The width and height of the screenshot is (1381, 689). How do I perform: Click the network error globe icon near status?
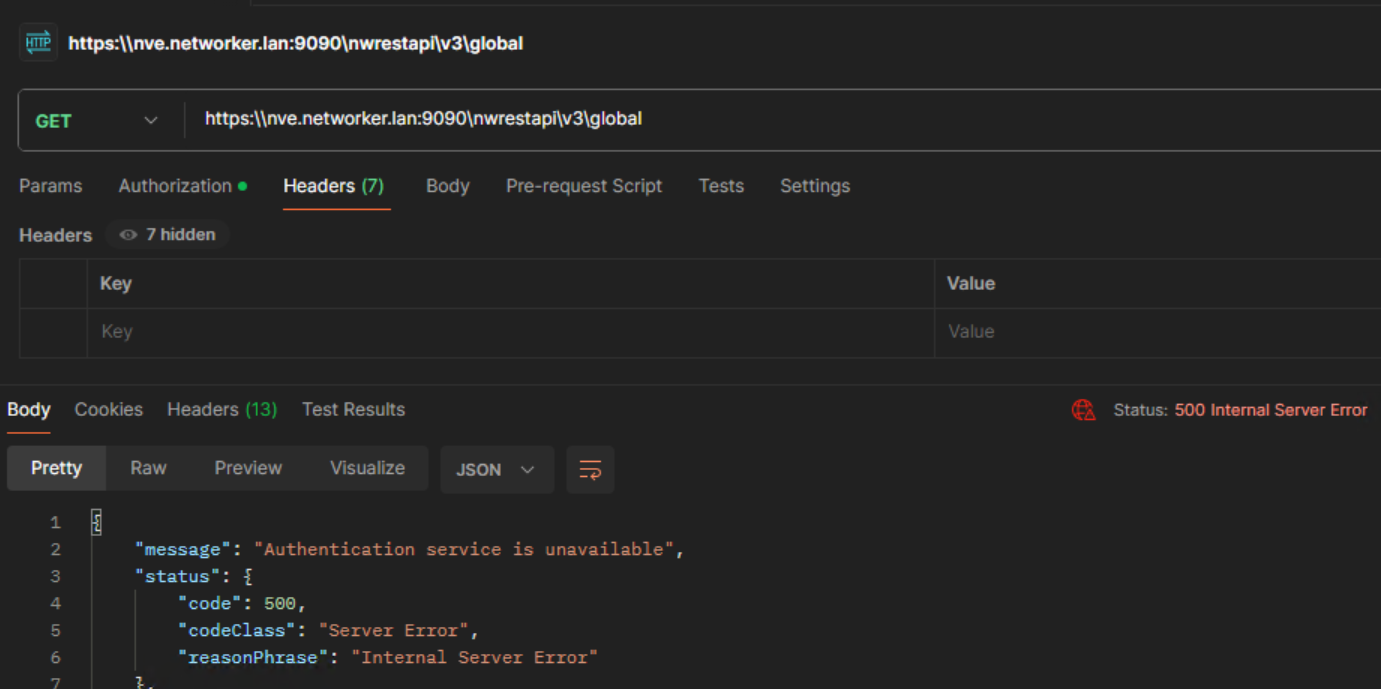point(1082,409)
